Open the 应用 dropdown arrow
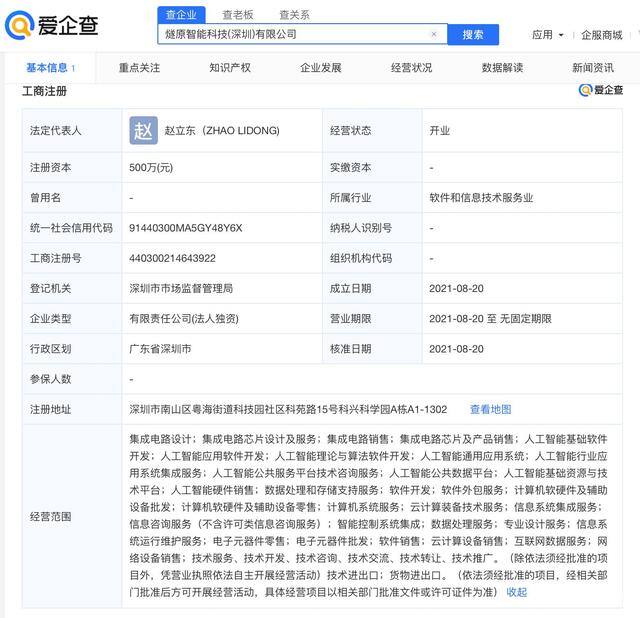The width and height of the screenshot is (640, 618). [561, 35]
